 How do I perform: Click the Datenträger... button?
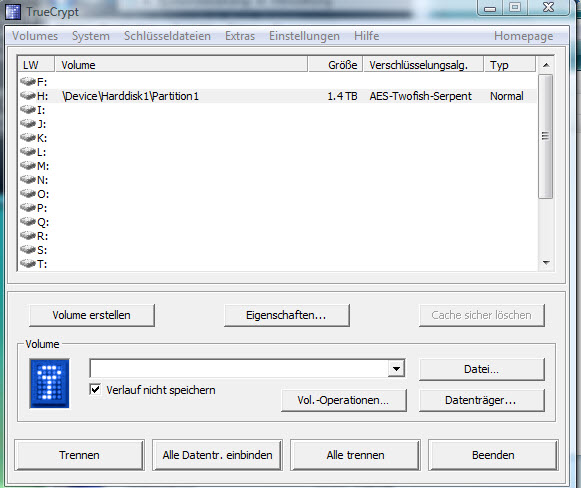coord(482,400)
